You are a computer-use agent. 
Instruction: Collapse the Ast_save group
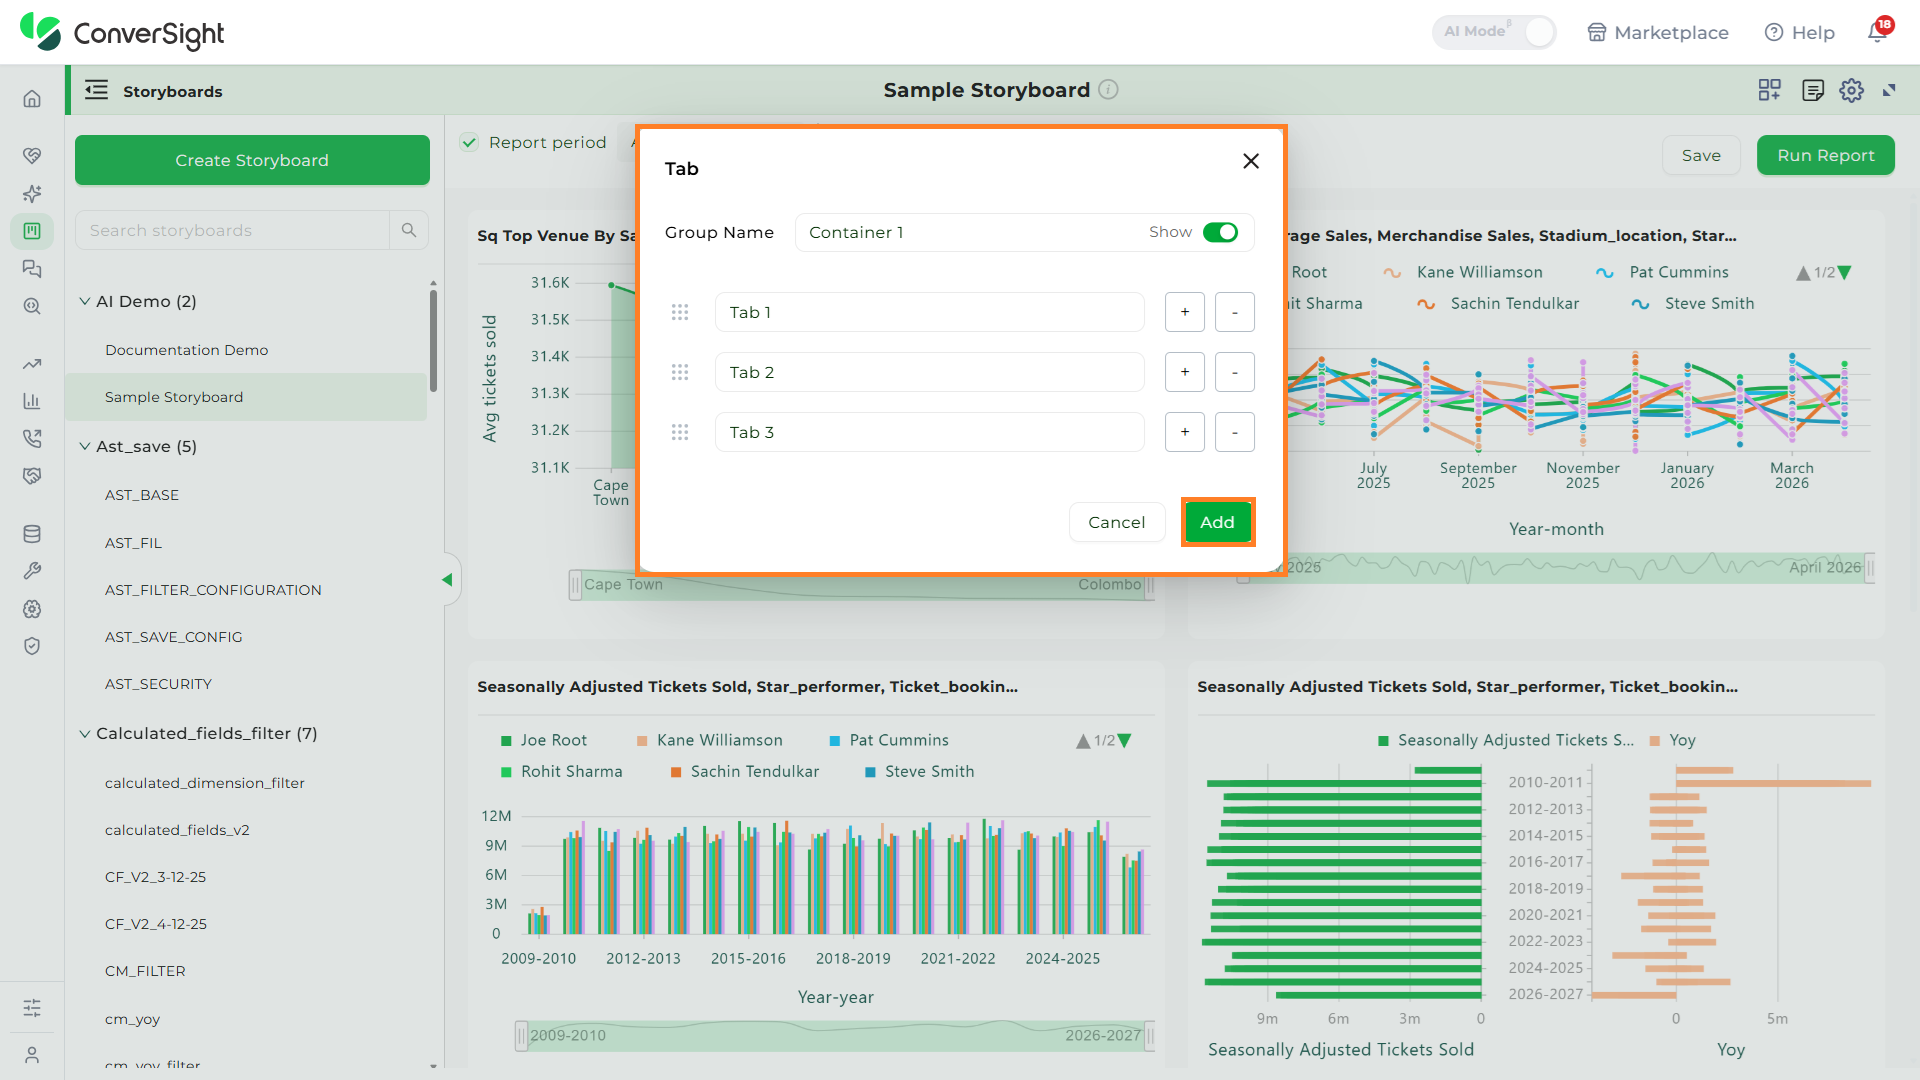85,446
